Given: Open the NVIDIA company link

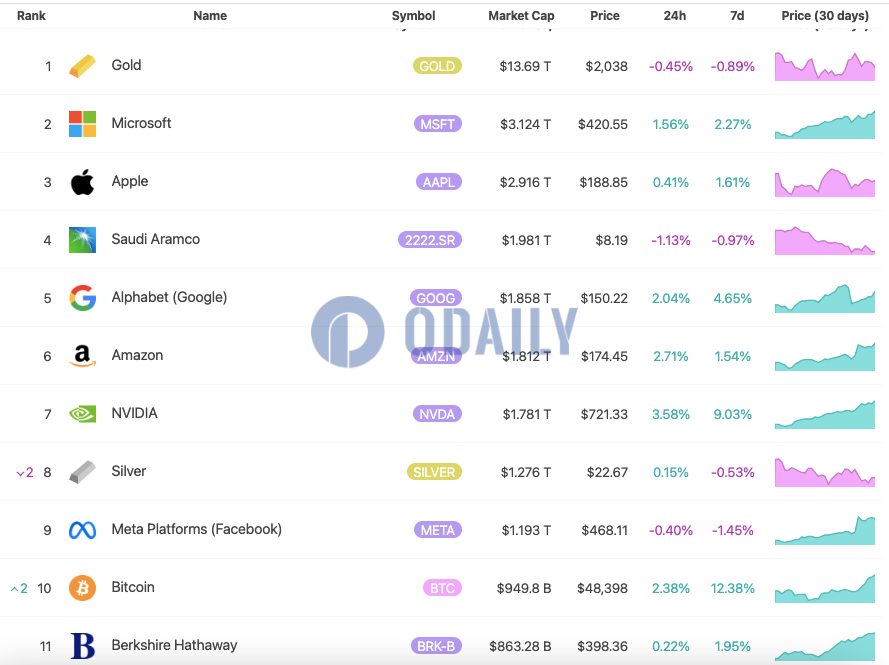Looking at the screenshot, I should [134, 413].
